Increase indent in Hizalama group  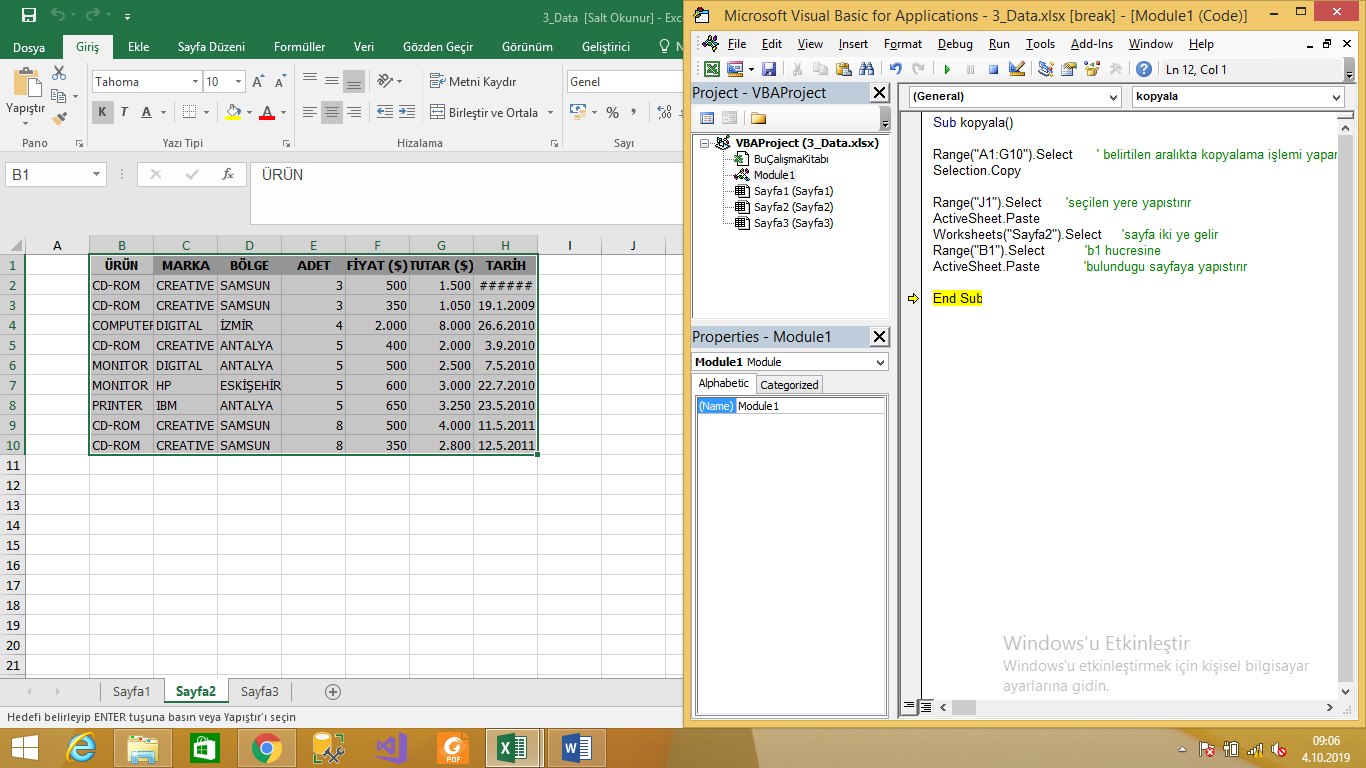[x=406, y=112]
